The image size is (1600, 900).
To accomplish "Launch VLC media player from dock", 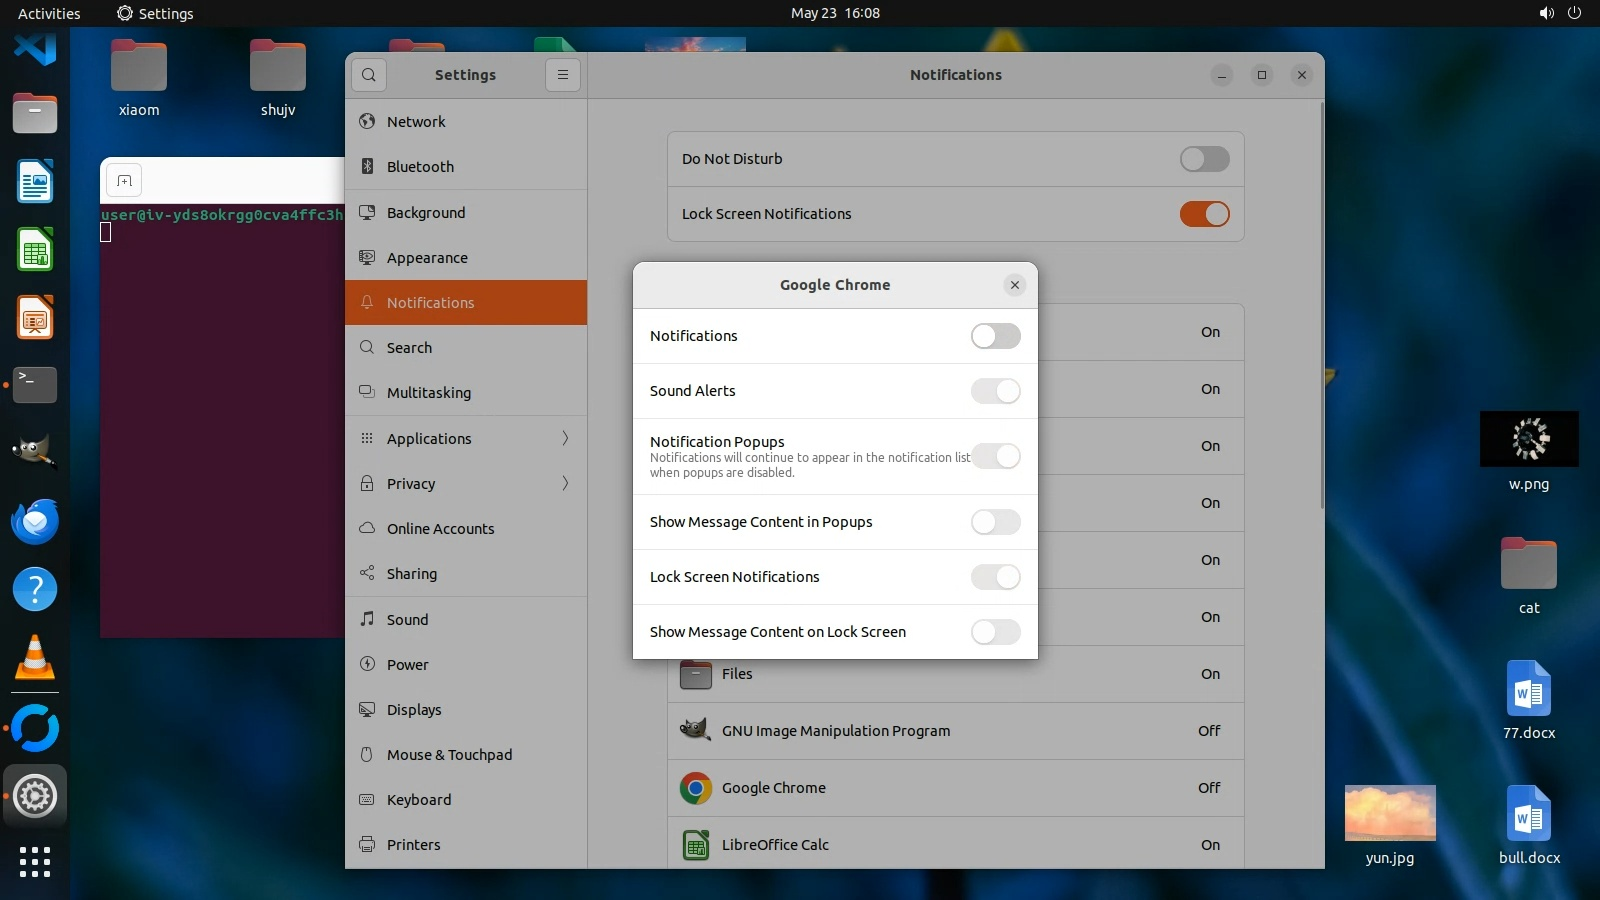I will coord(35,658).
